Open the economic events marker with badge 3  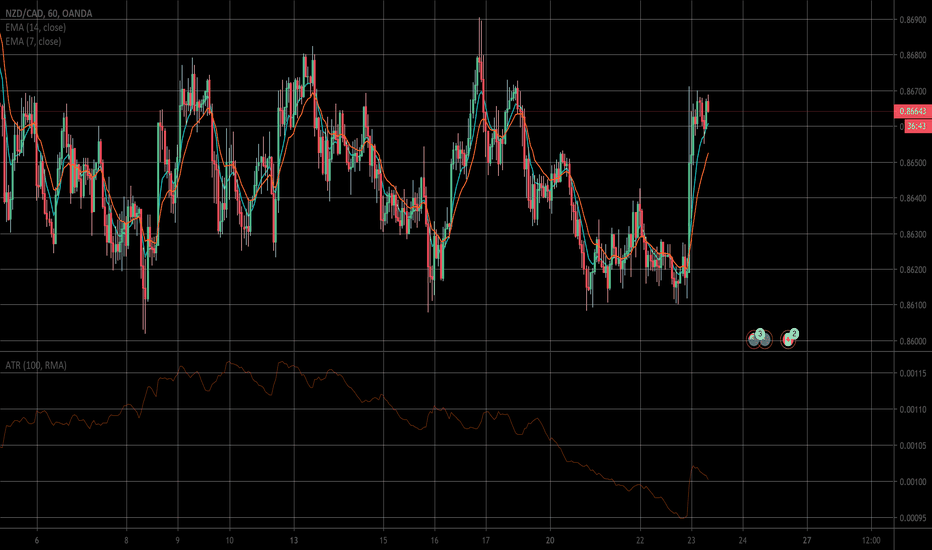point(757,339)
